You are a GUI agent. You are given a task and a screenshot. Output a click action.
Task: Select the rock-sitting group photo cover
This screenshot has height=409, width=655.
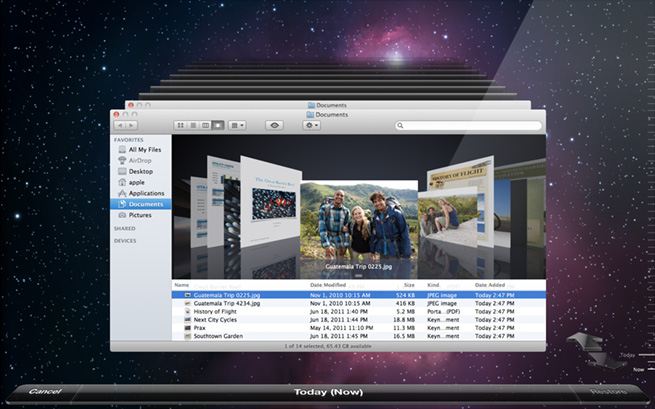447,217
